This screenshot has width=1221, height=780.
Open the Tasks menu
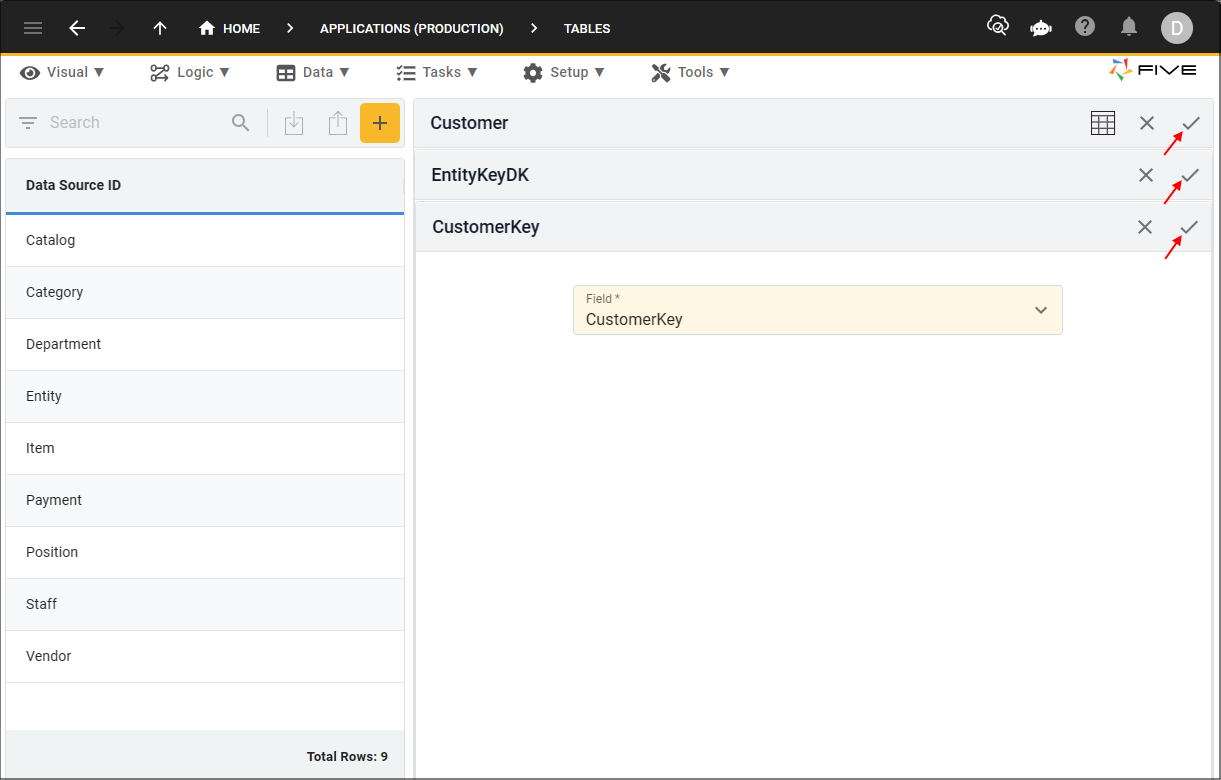coord(437,72)
